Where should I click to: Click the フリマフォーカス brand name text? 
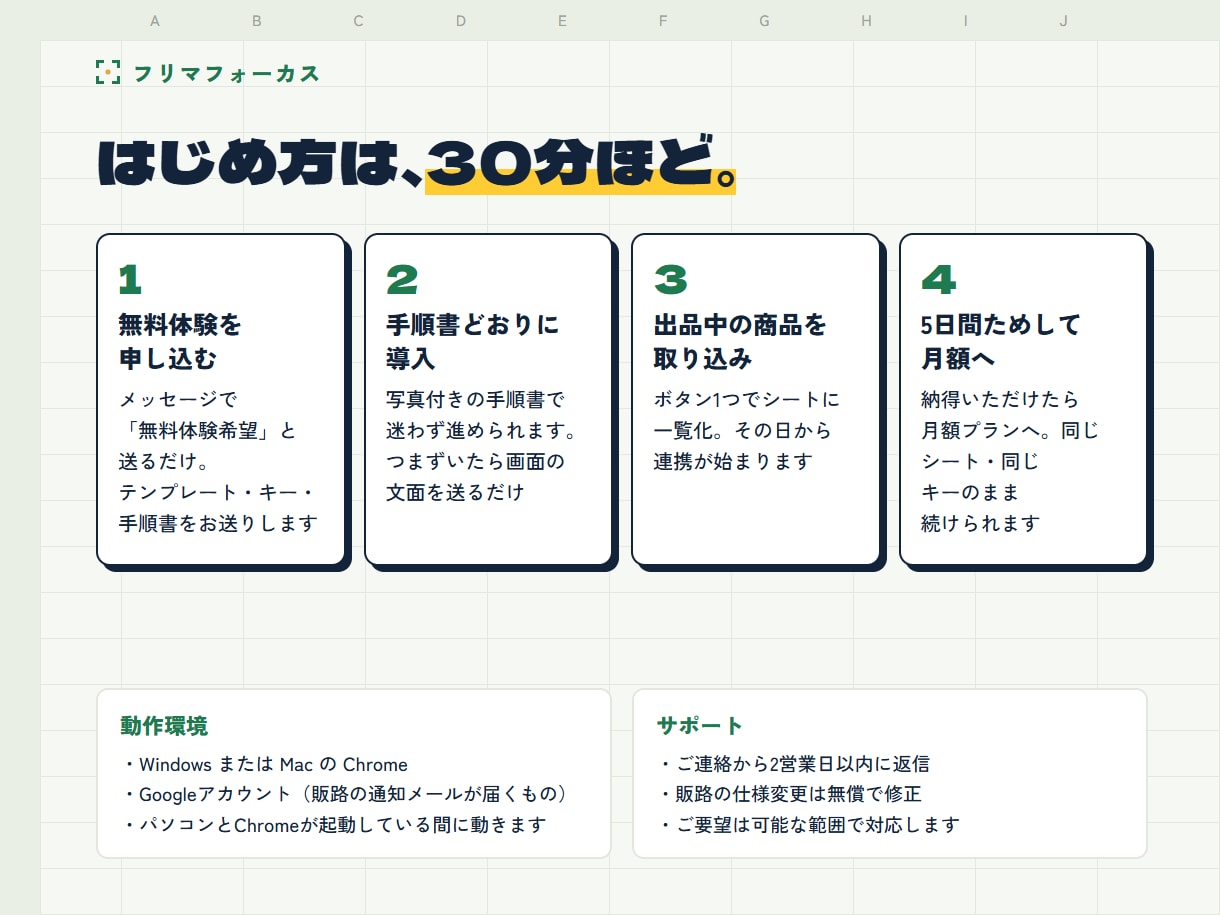tap(226, 73)
